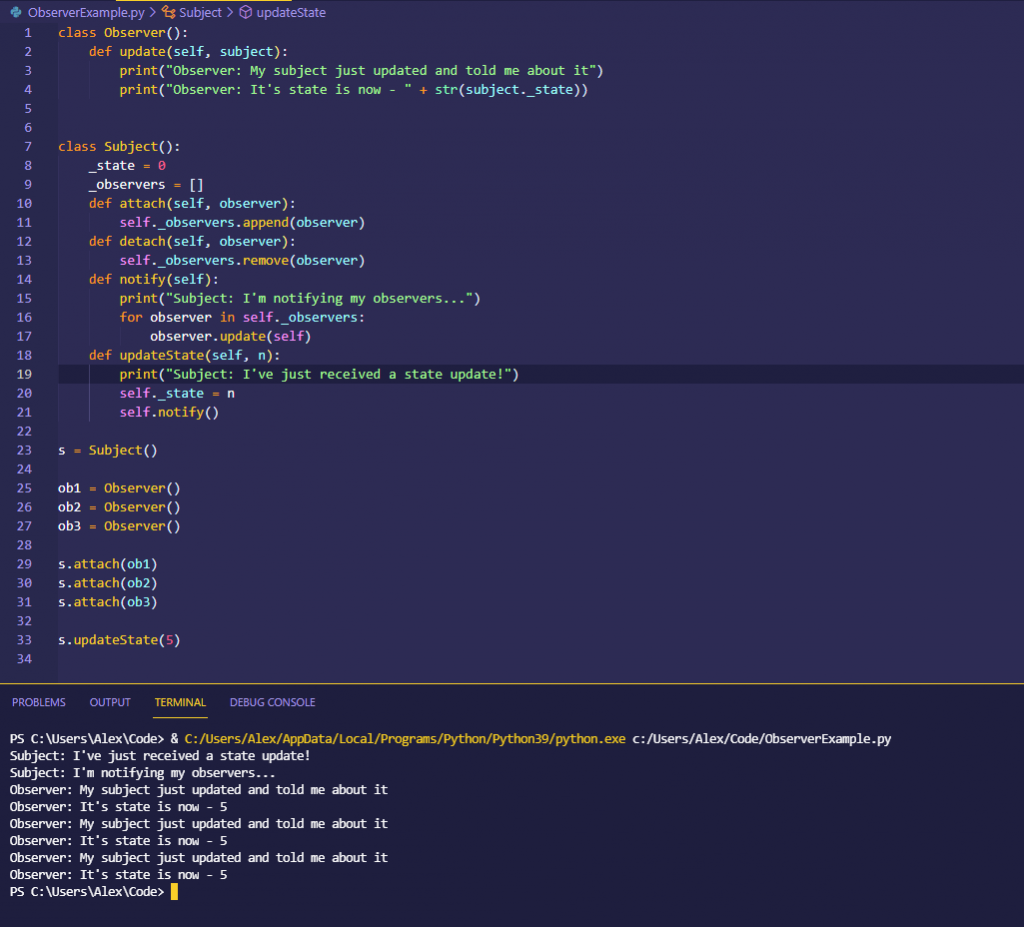Switch to the PROBLEMS panel tab

(x=39, y=702)
